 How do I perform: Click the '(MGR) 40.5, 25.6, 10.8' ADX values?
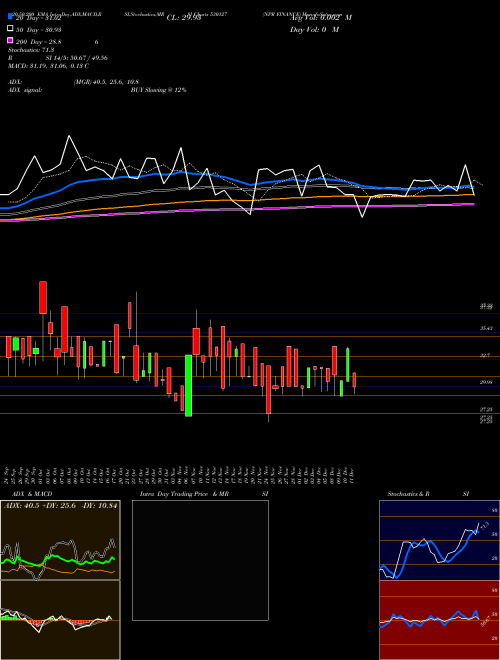click(x=106, y=82)
